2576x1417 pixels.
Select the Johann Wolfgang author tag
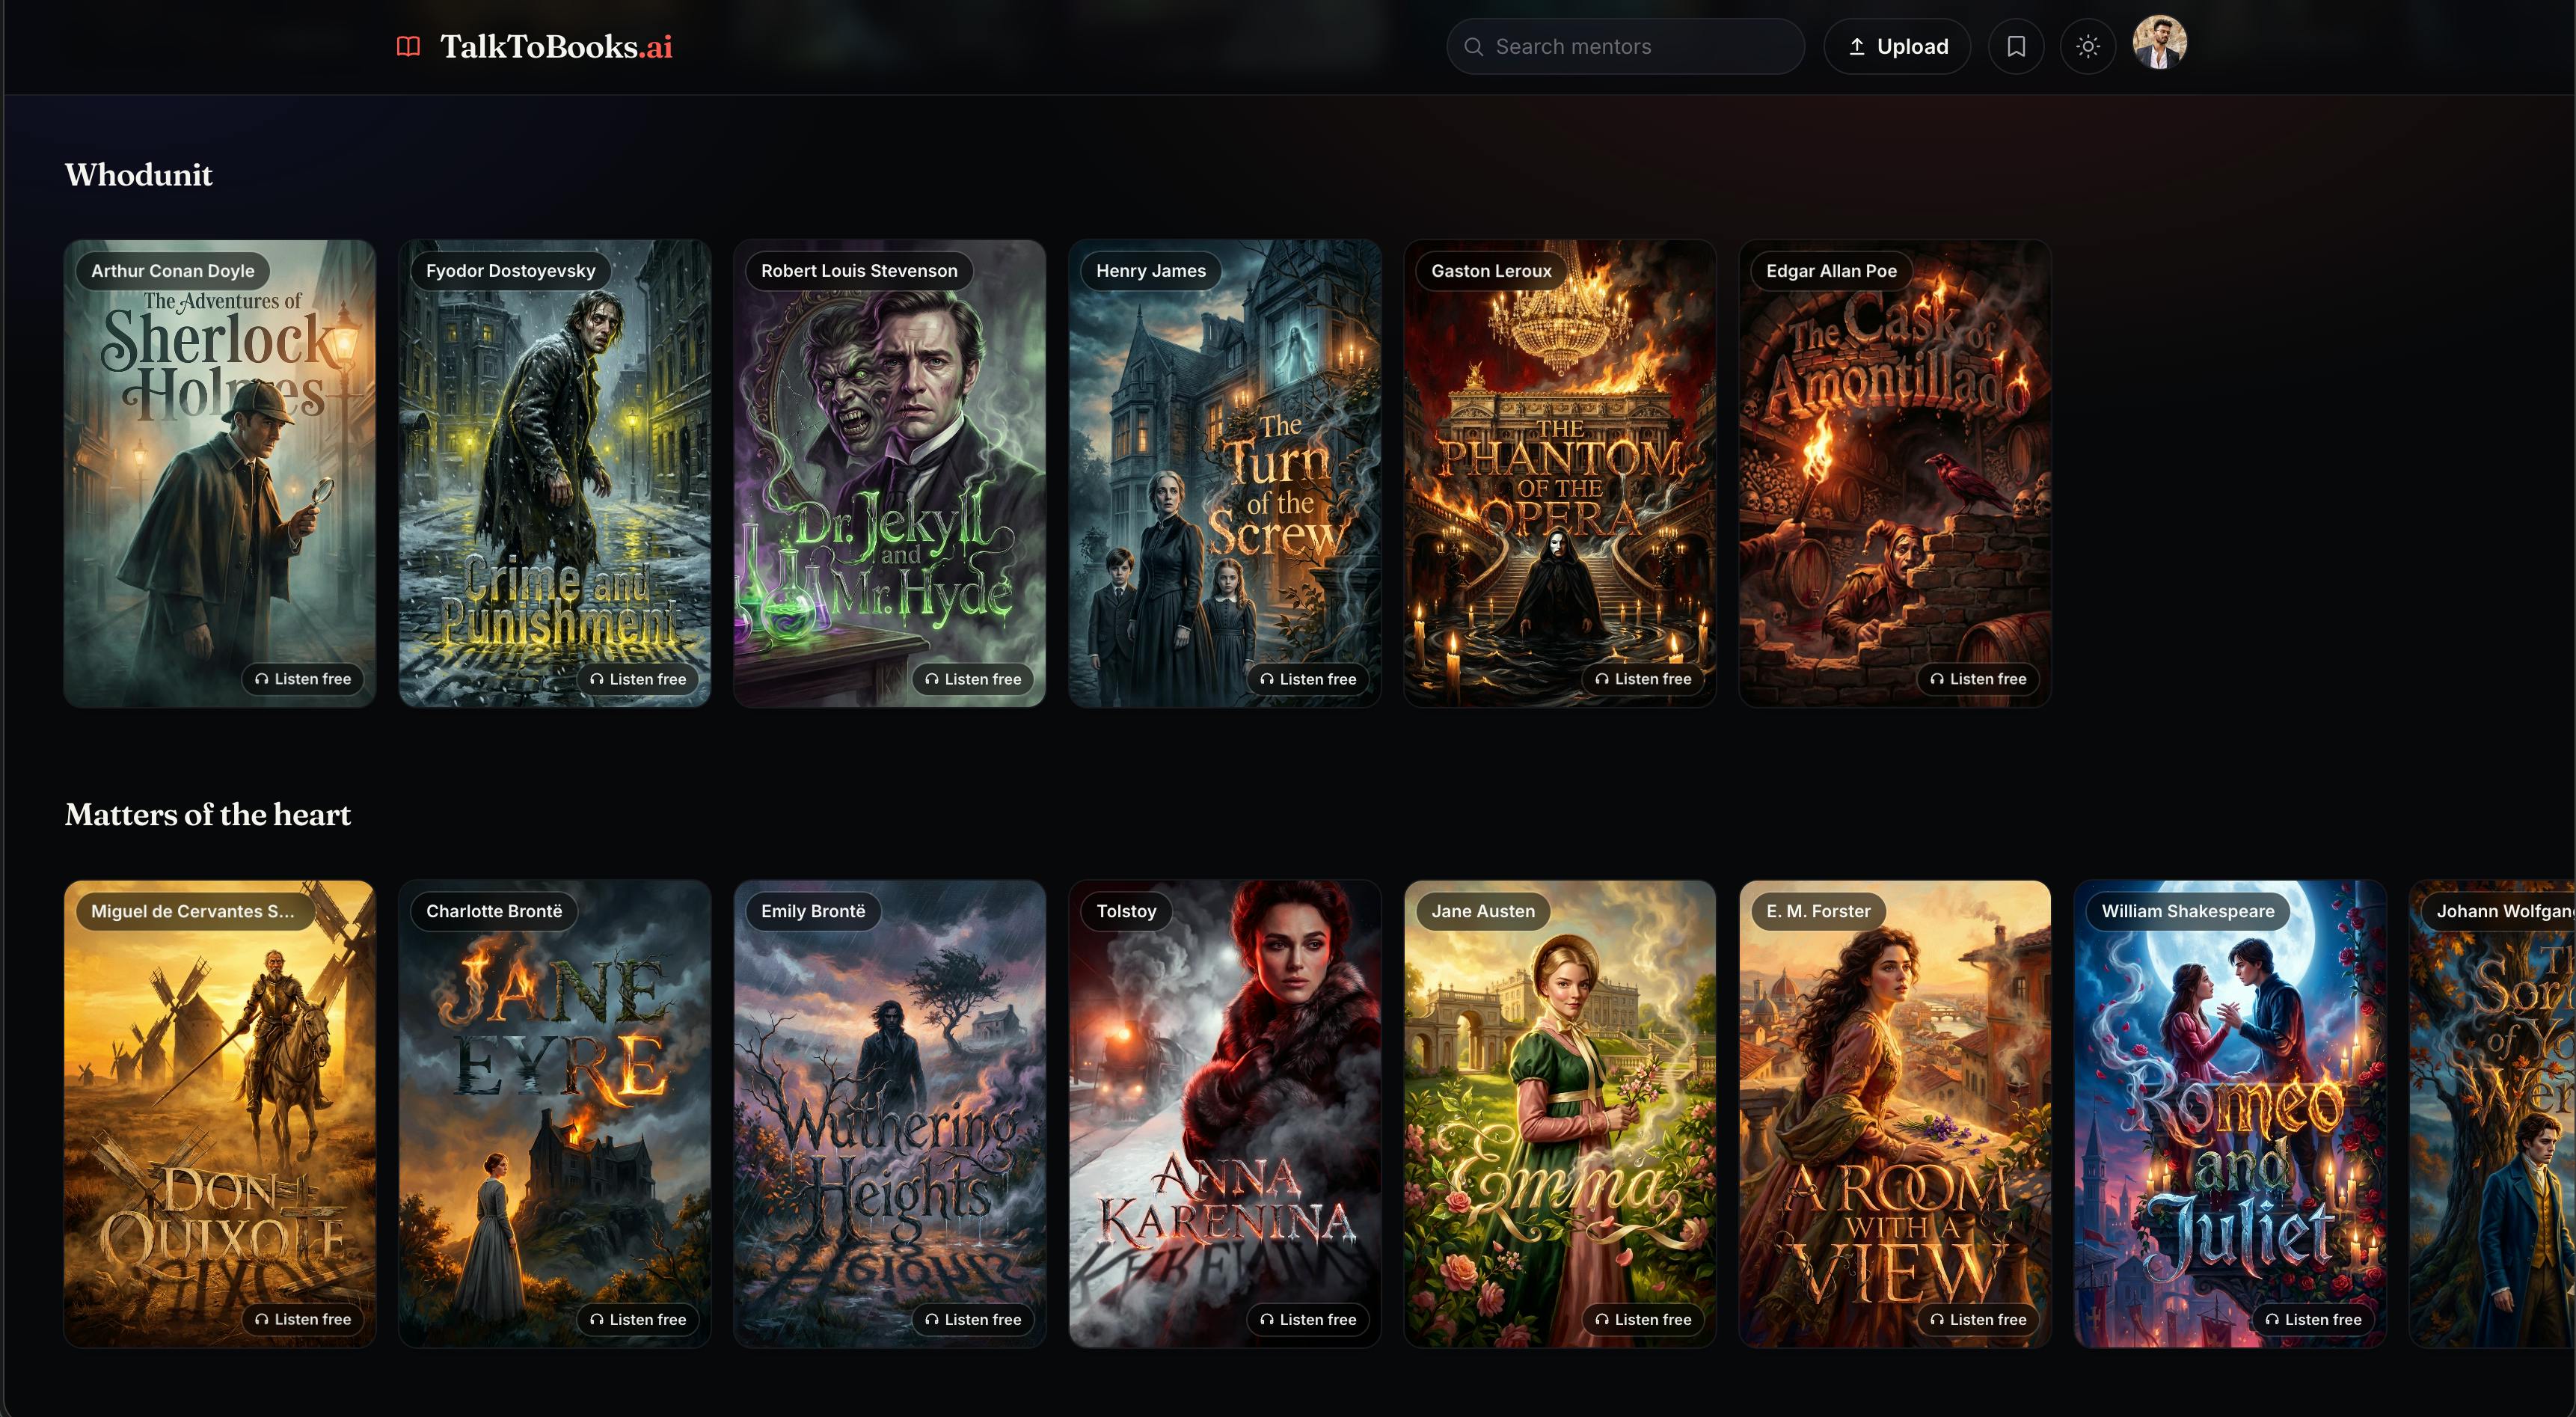click(x=2499, y=912)
